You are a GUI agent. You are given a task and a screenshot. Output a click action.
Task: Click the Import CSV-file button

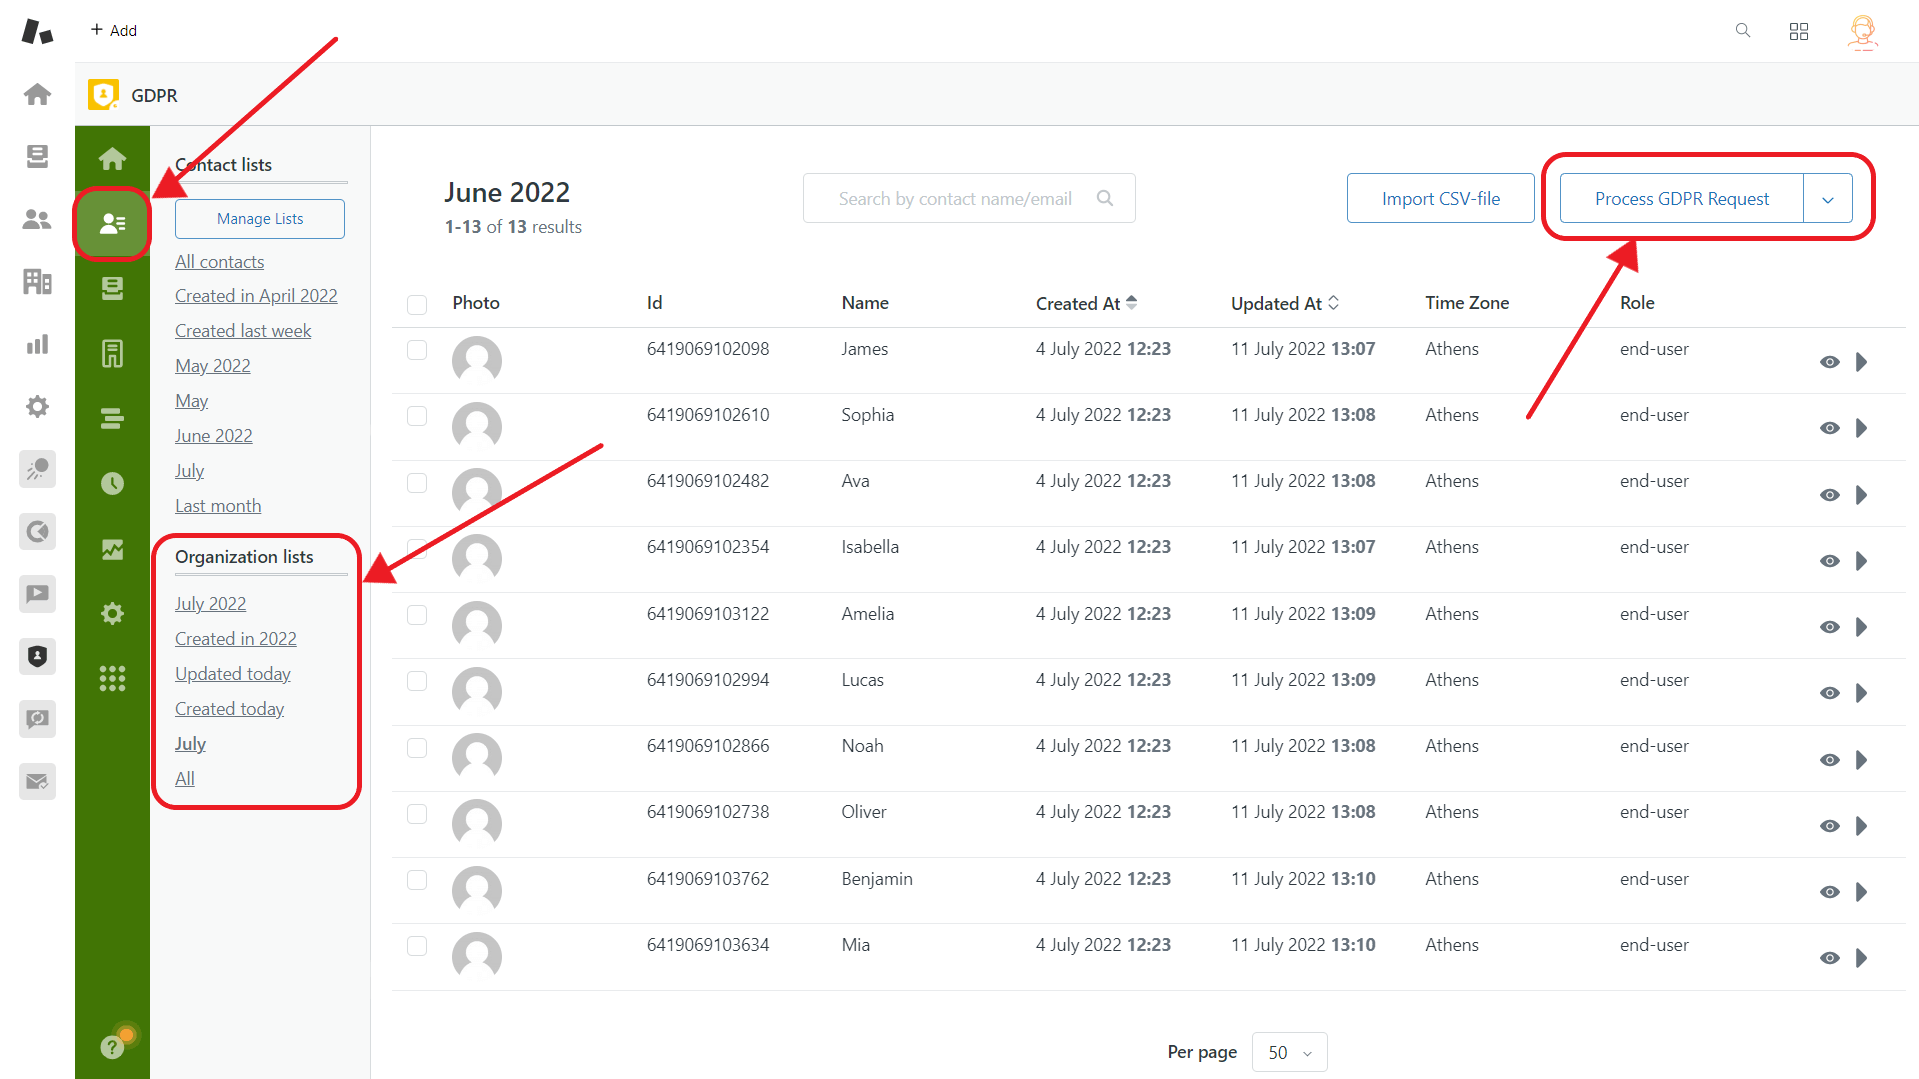(x=1440, y=199)
